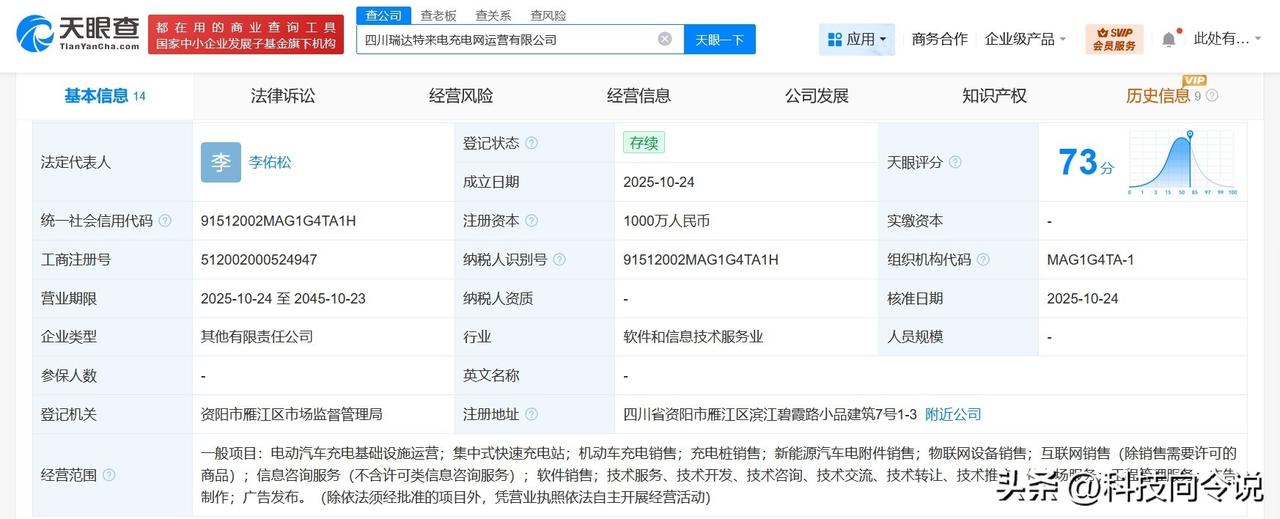1280x519 pixels.
Task: Clear the search box with the X icon
Action: coord(664,39)
